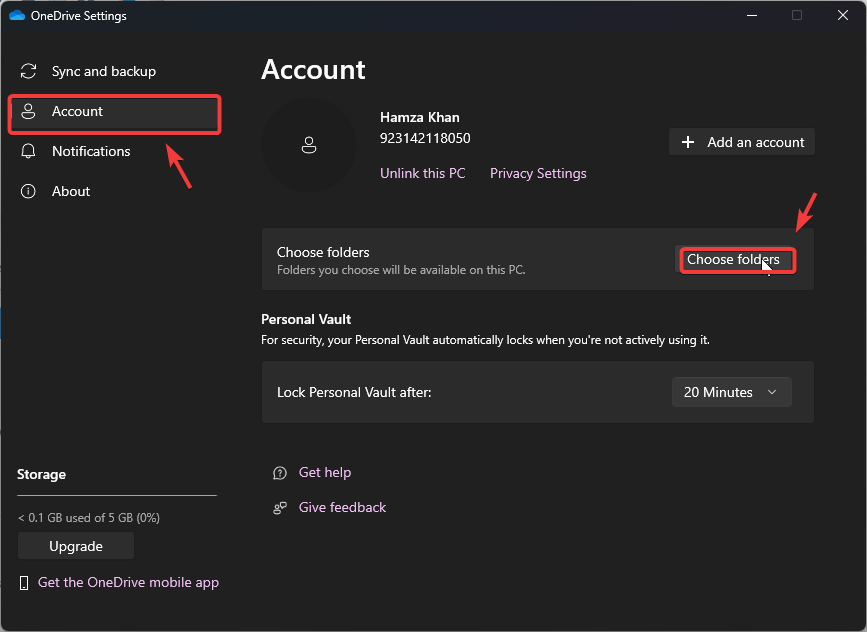Click the Account person icon in sidebar
The width and height of the screenshot is (867, 632).
tap(29, 112)
